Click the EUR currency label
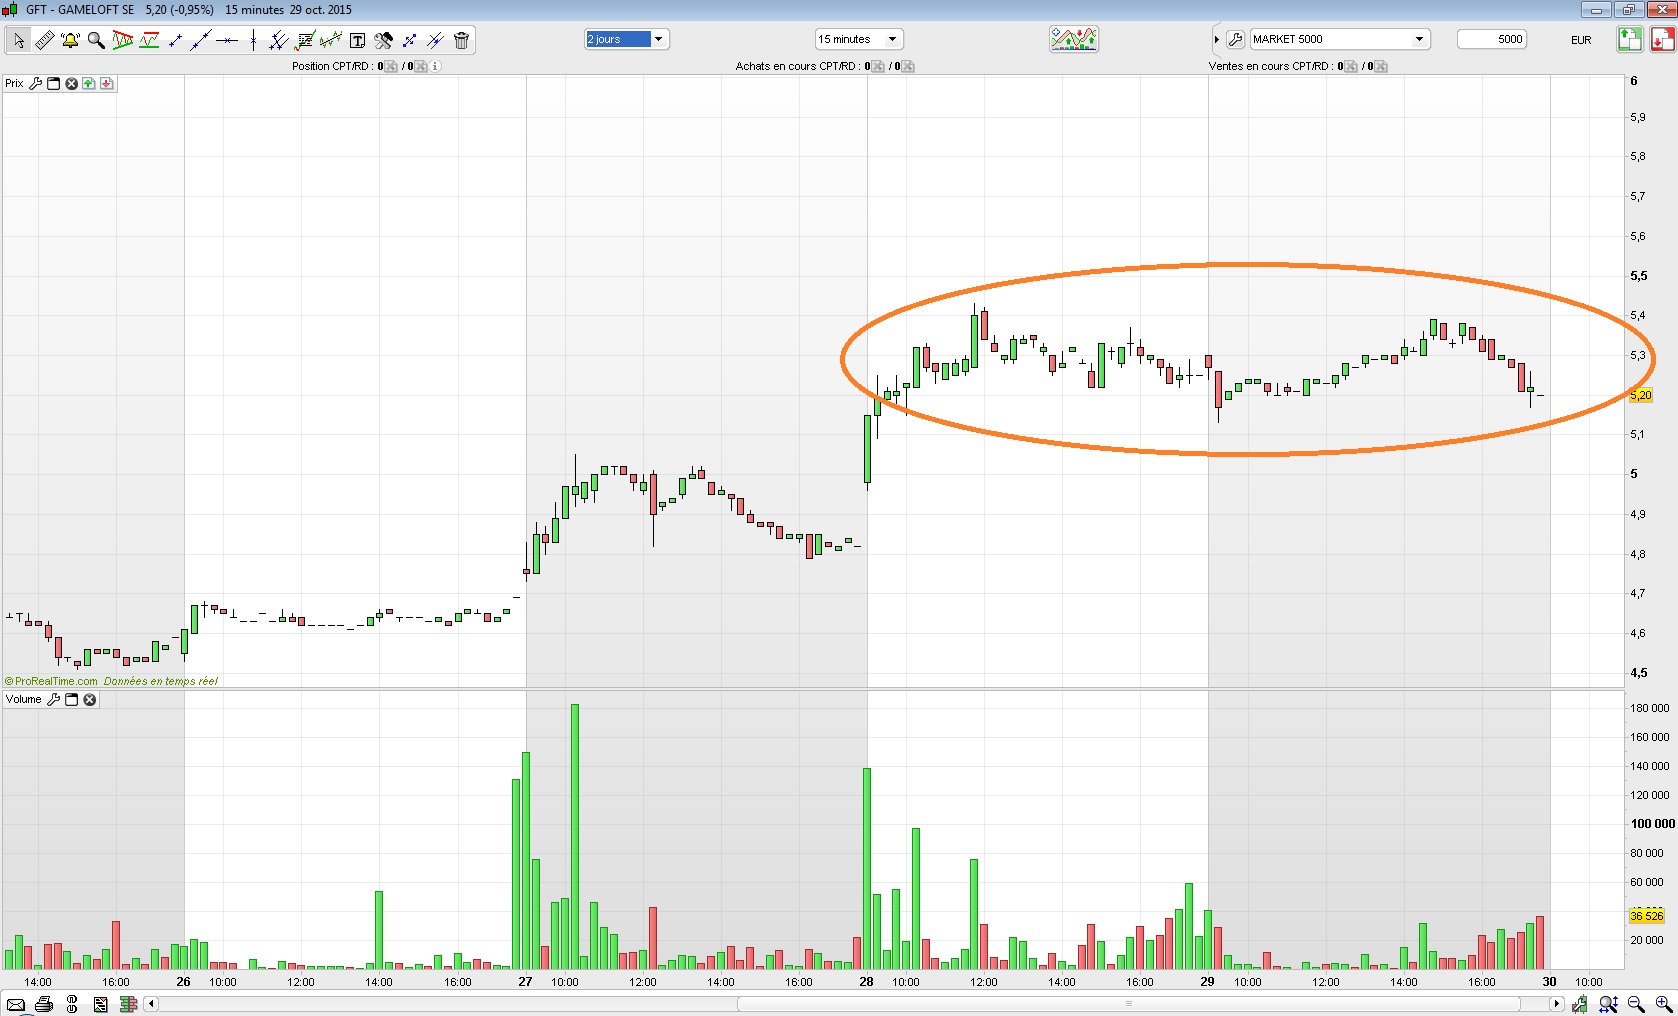The image size is (1678, 1016). (1581, 40)
